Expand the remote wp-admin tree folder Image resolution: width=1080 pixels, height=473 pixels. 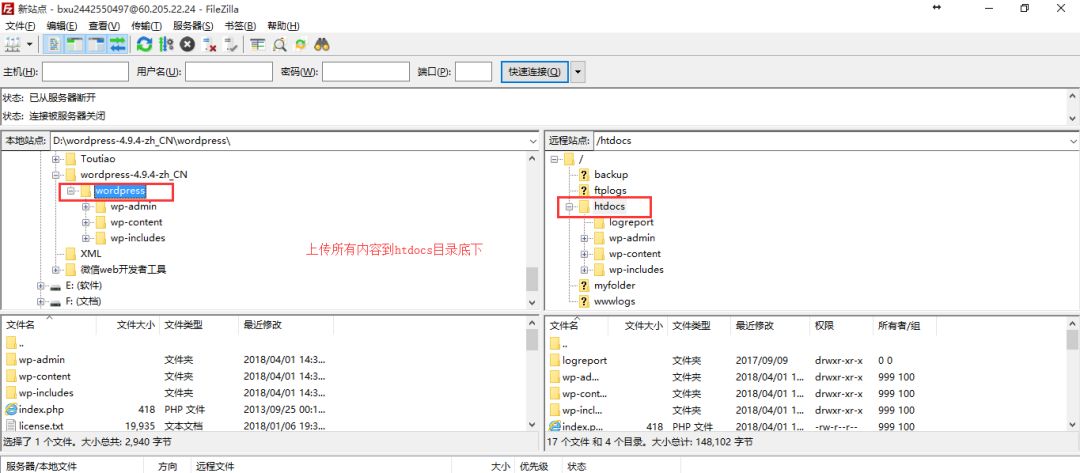[585, 238]
